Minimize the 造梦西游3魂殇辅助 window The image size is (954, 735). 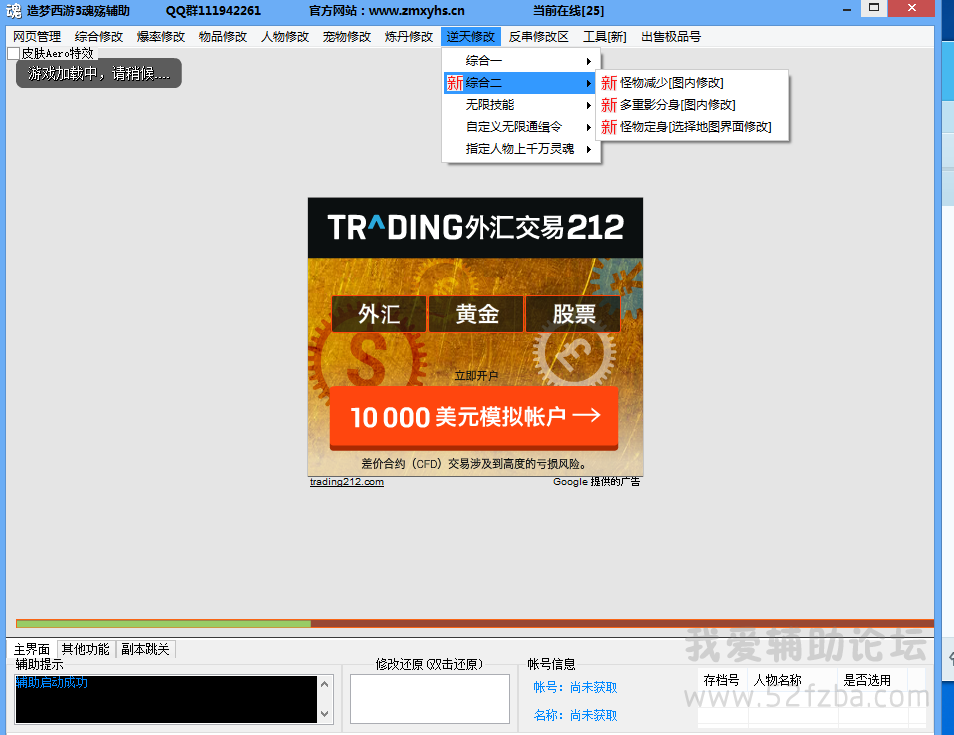pyautogui.click(x=846, y=9)
